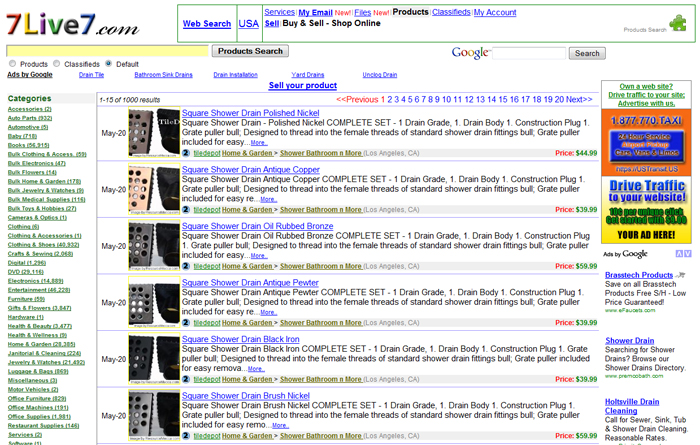This screenshot has width=700, height=445.
Task: Click Sell your product link
Action: [x=303, y=85]
